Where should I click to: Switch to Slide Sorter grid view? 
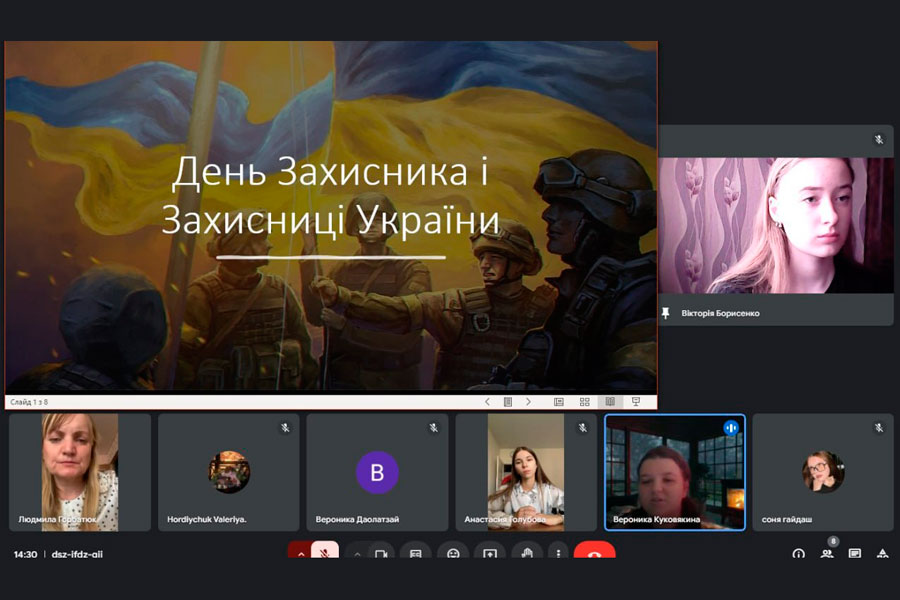584,402
